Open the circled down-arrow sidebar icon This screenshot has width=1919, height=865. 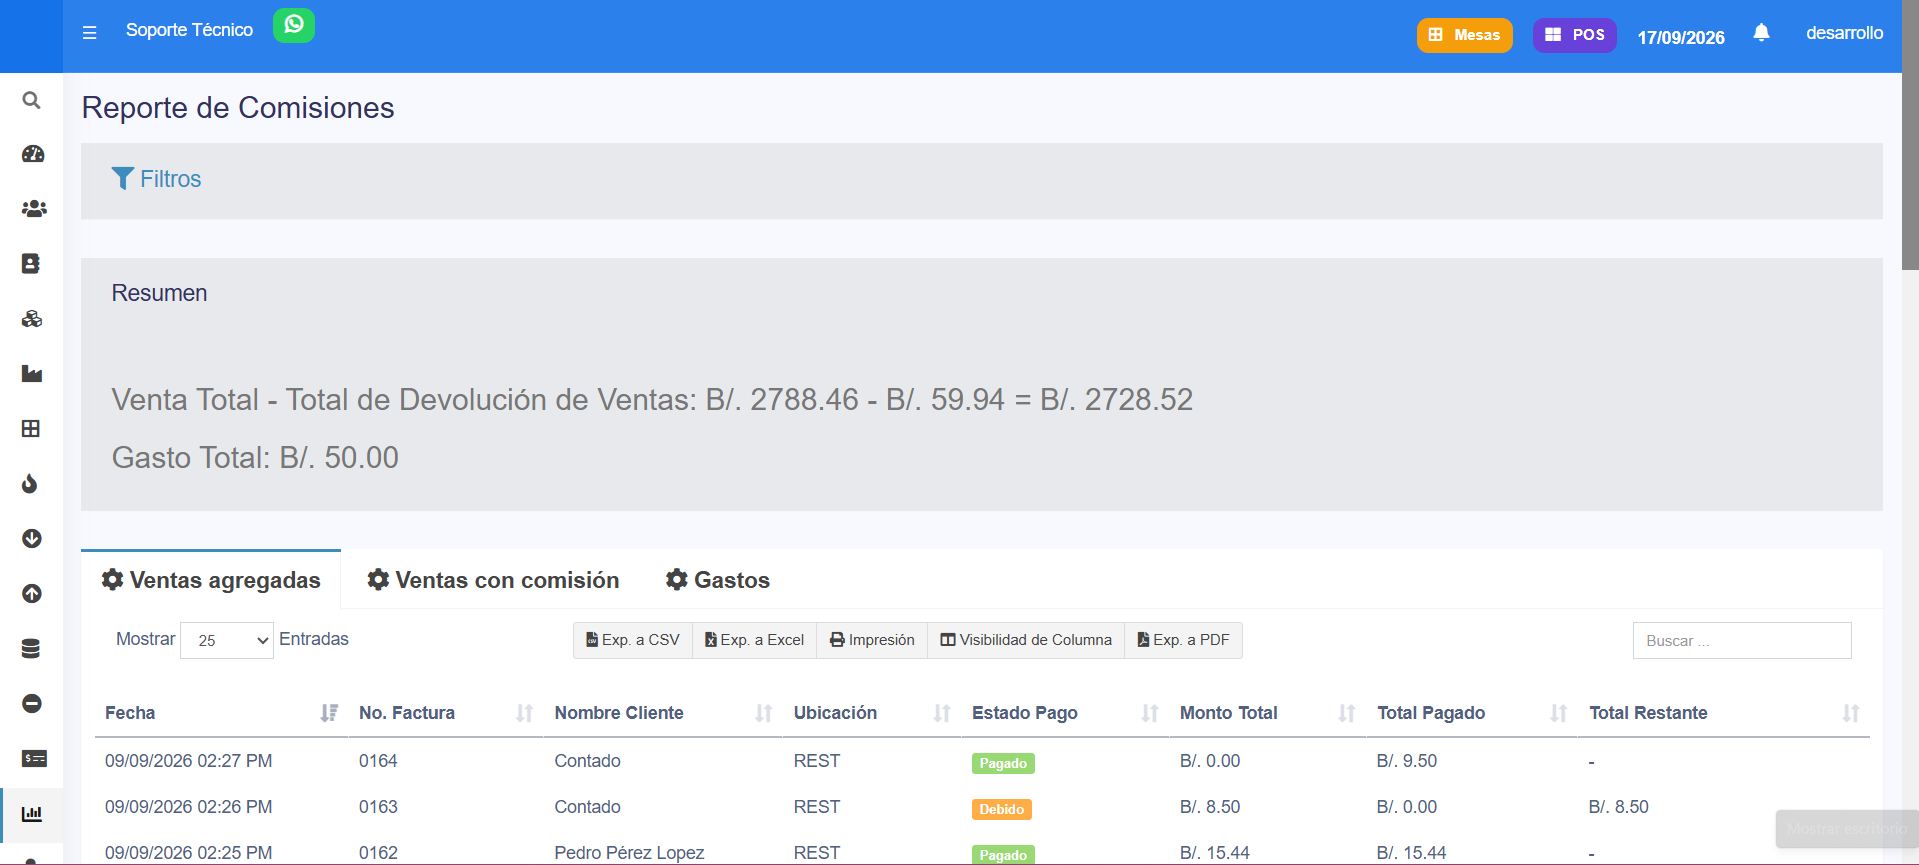tap(32, 539)
